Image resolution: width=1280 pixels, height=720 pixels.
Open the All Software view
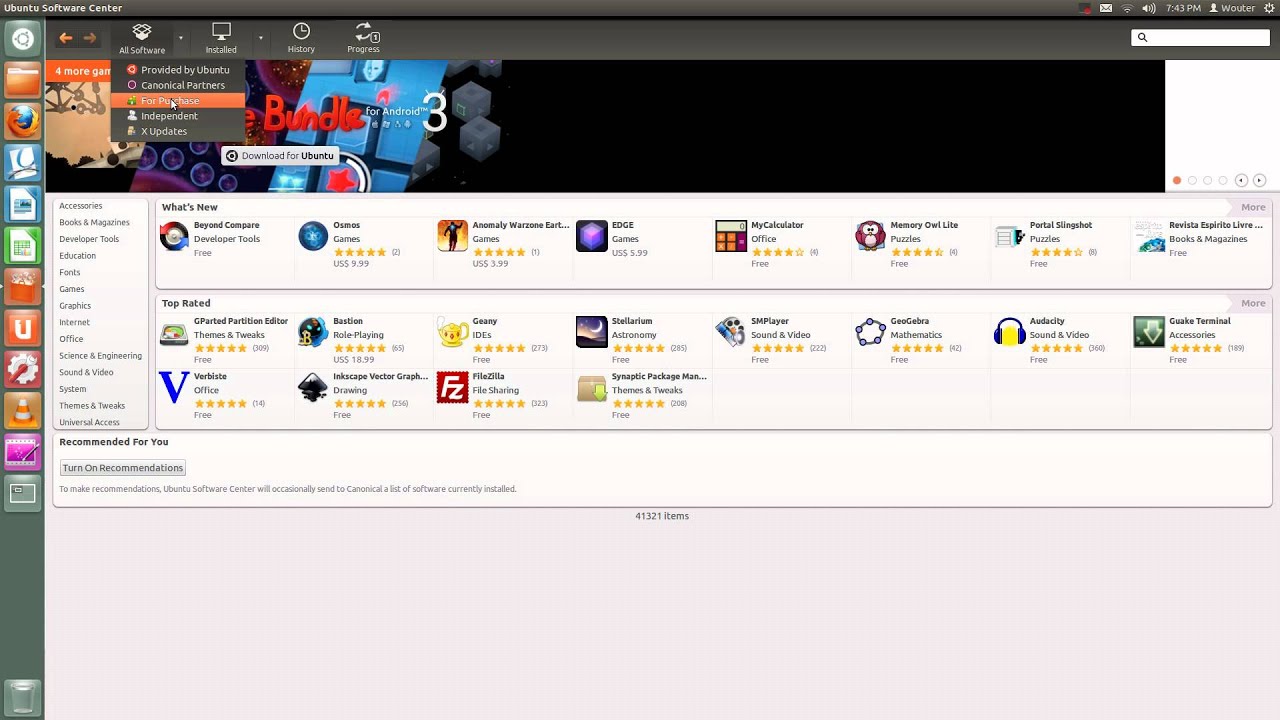[142, 38]
